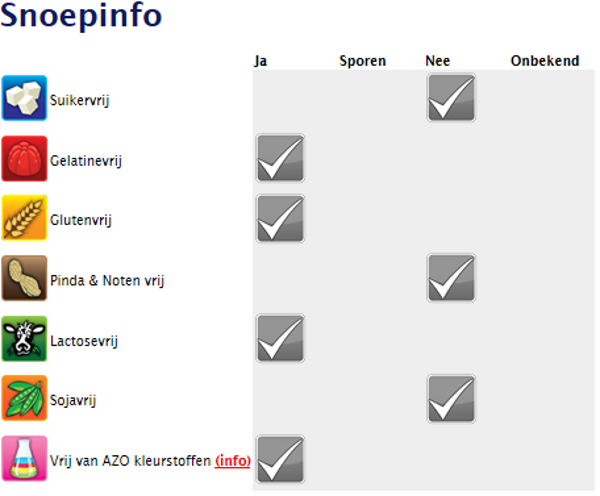Toggle the AZO kleurstoffen checkmark under Ja
The height and width of the screenshot is (496, 600).
(x=281, y=460)
